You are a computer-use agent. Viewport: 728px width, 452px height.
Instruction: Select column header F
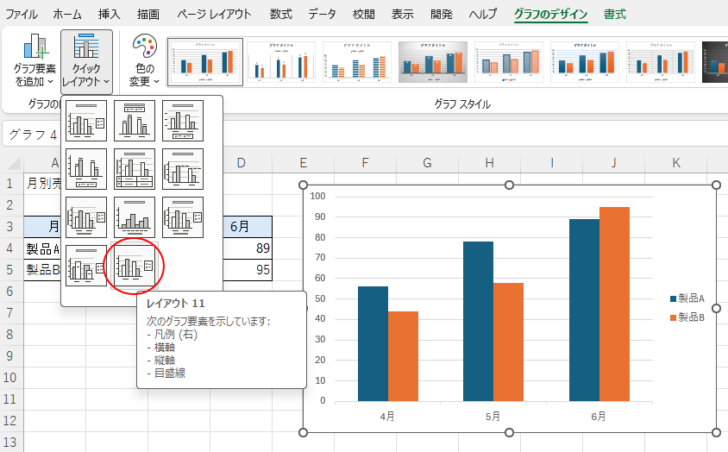coord(365,163)
